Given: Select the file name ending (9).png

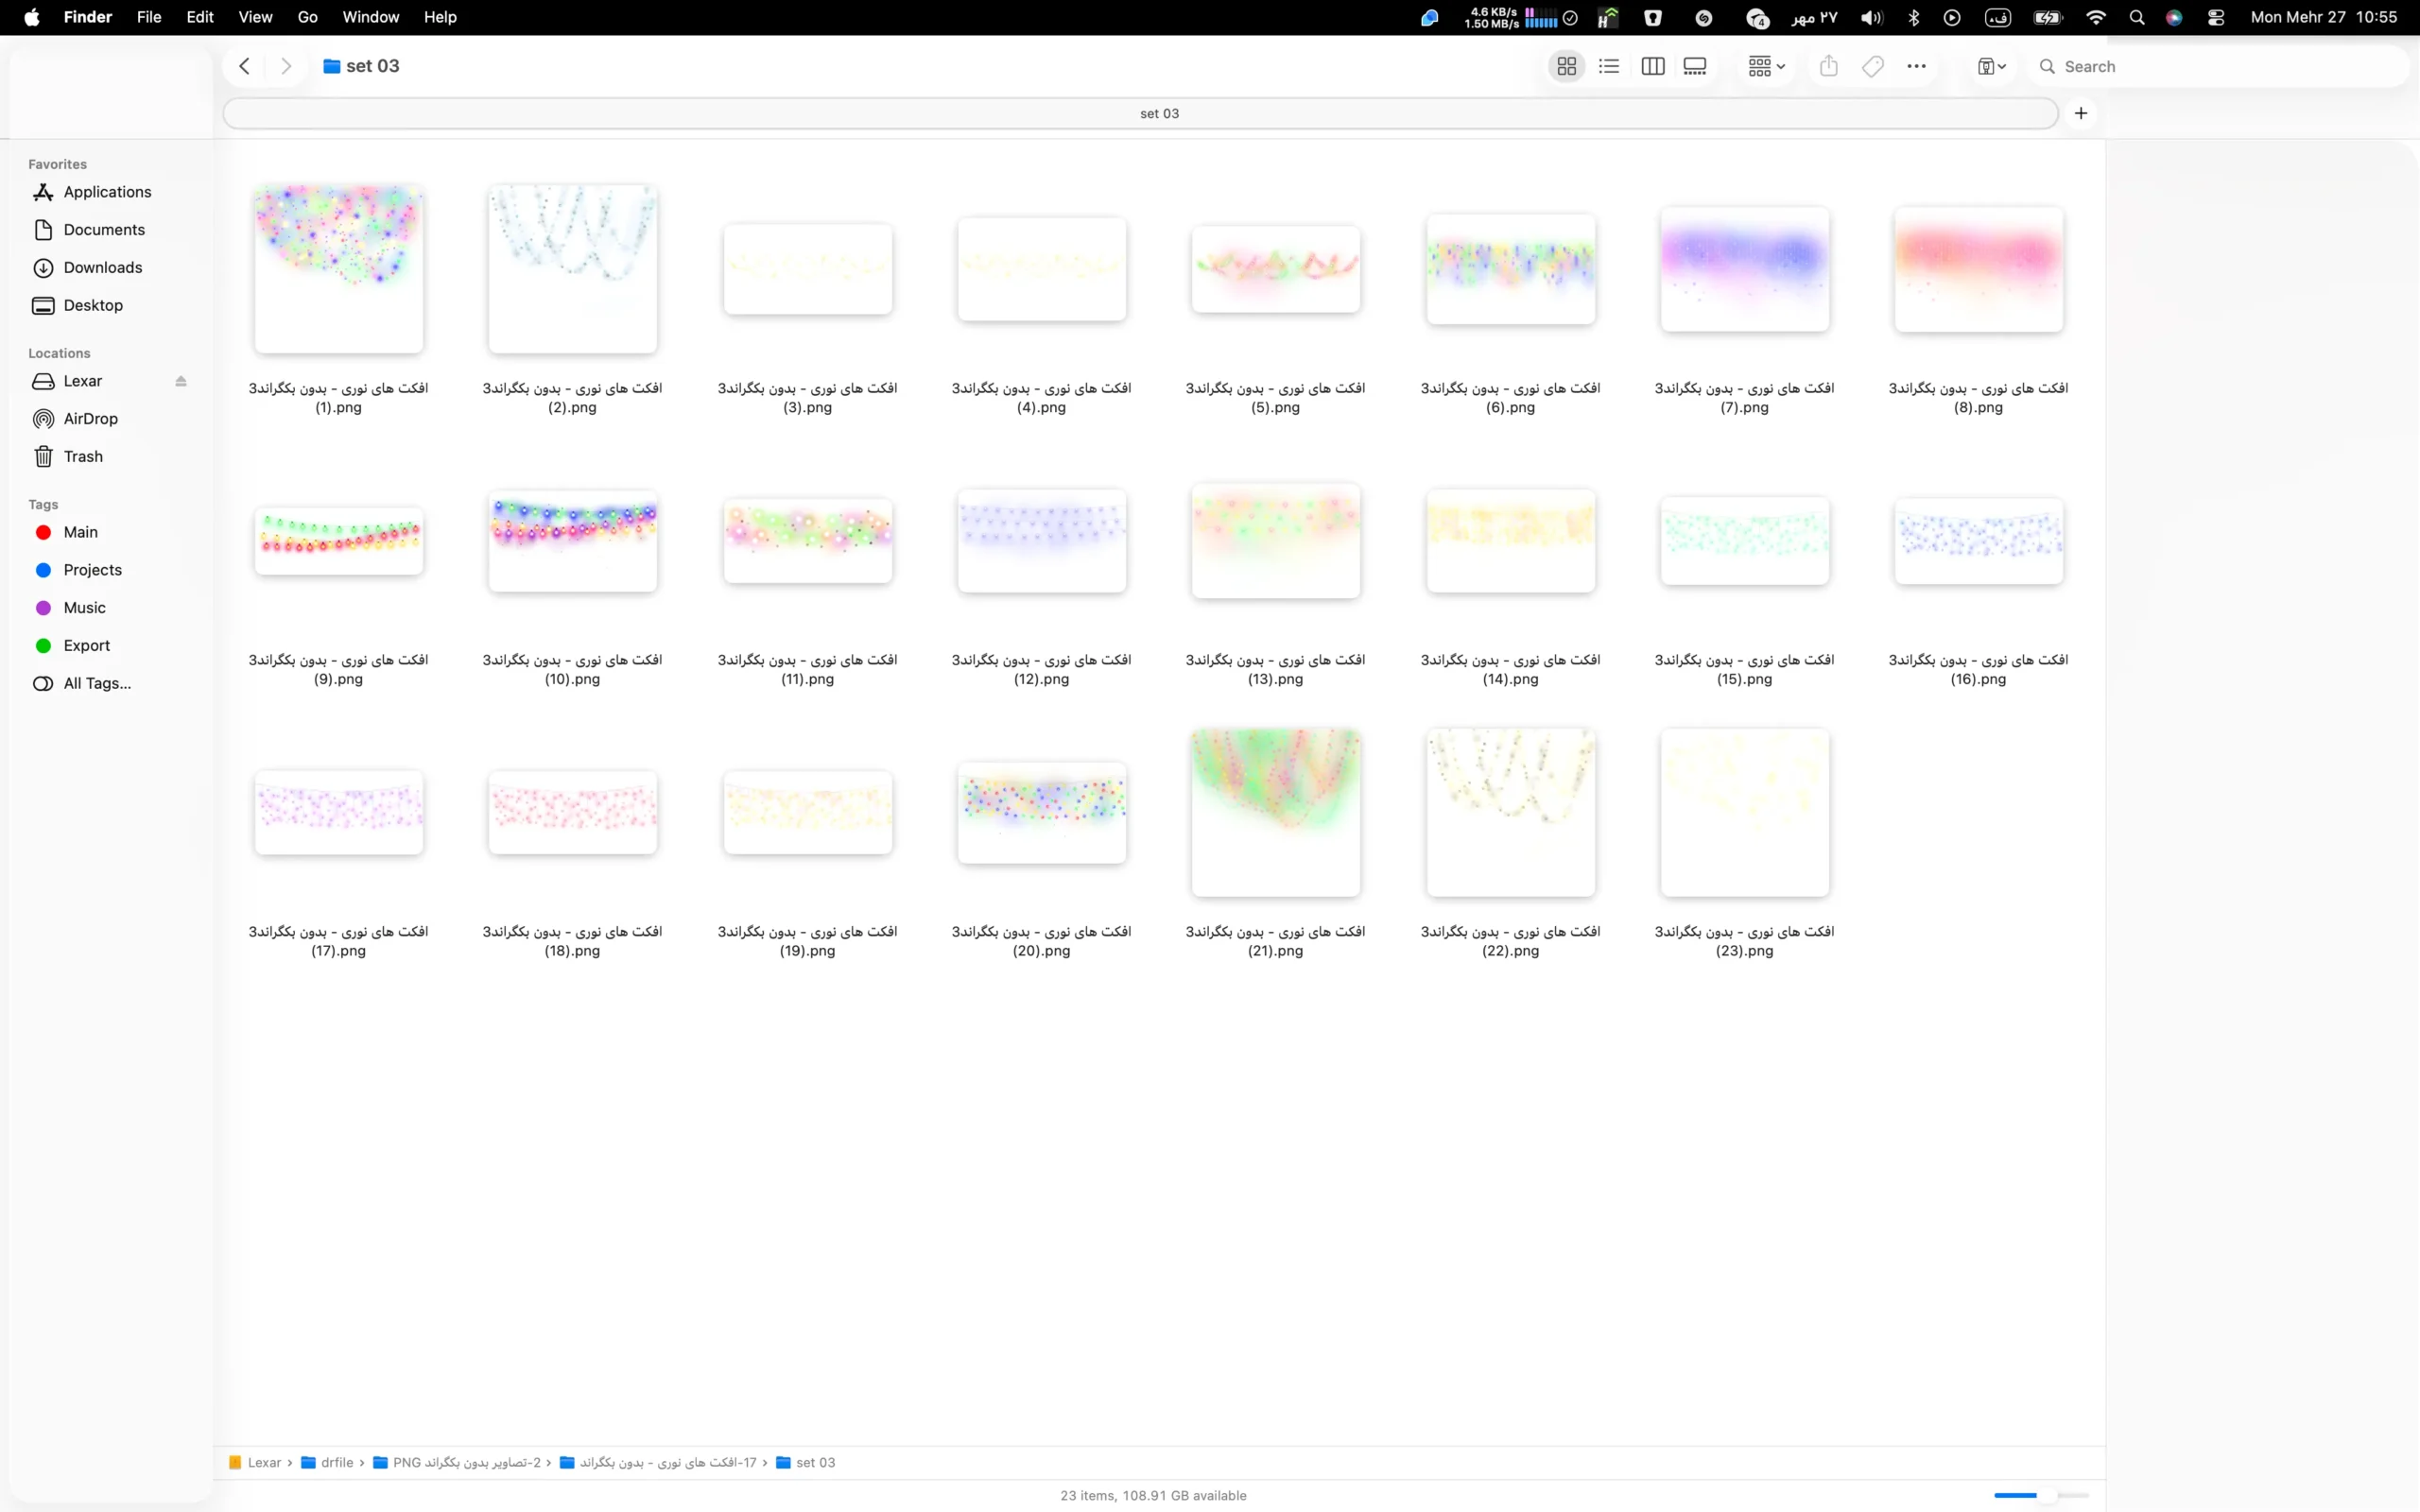Looking at the screenshot, I should tap(338, 669).
